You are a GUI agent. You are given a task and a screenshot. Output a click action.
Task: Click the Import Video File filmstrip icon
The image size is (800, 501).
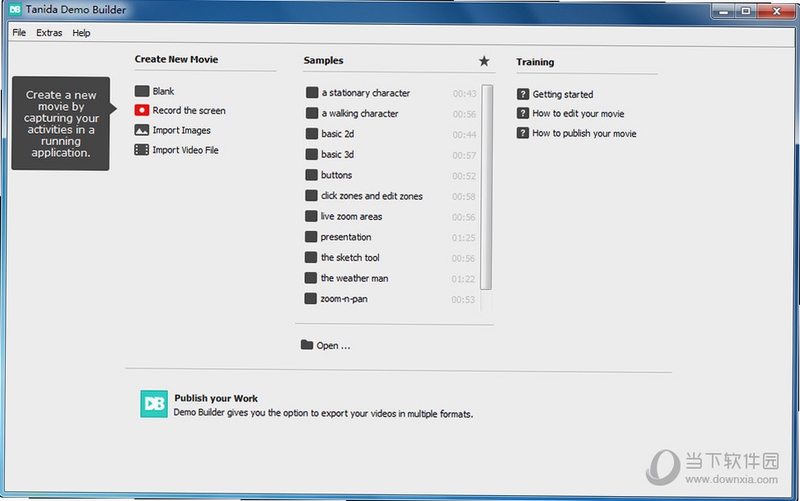(142, 150)
